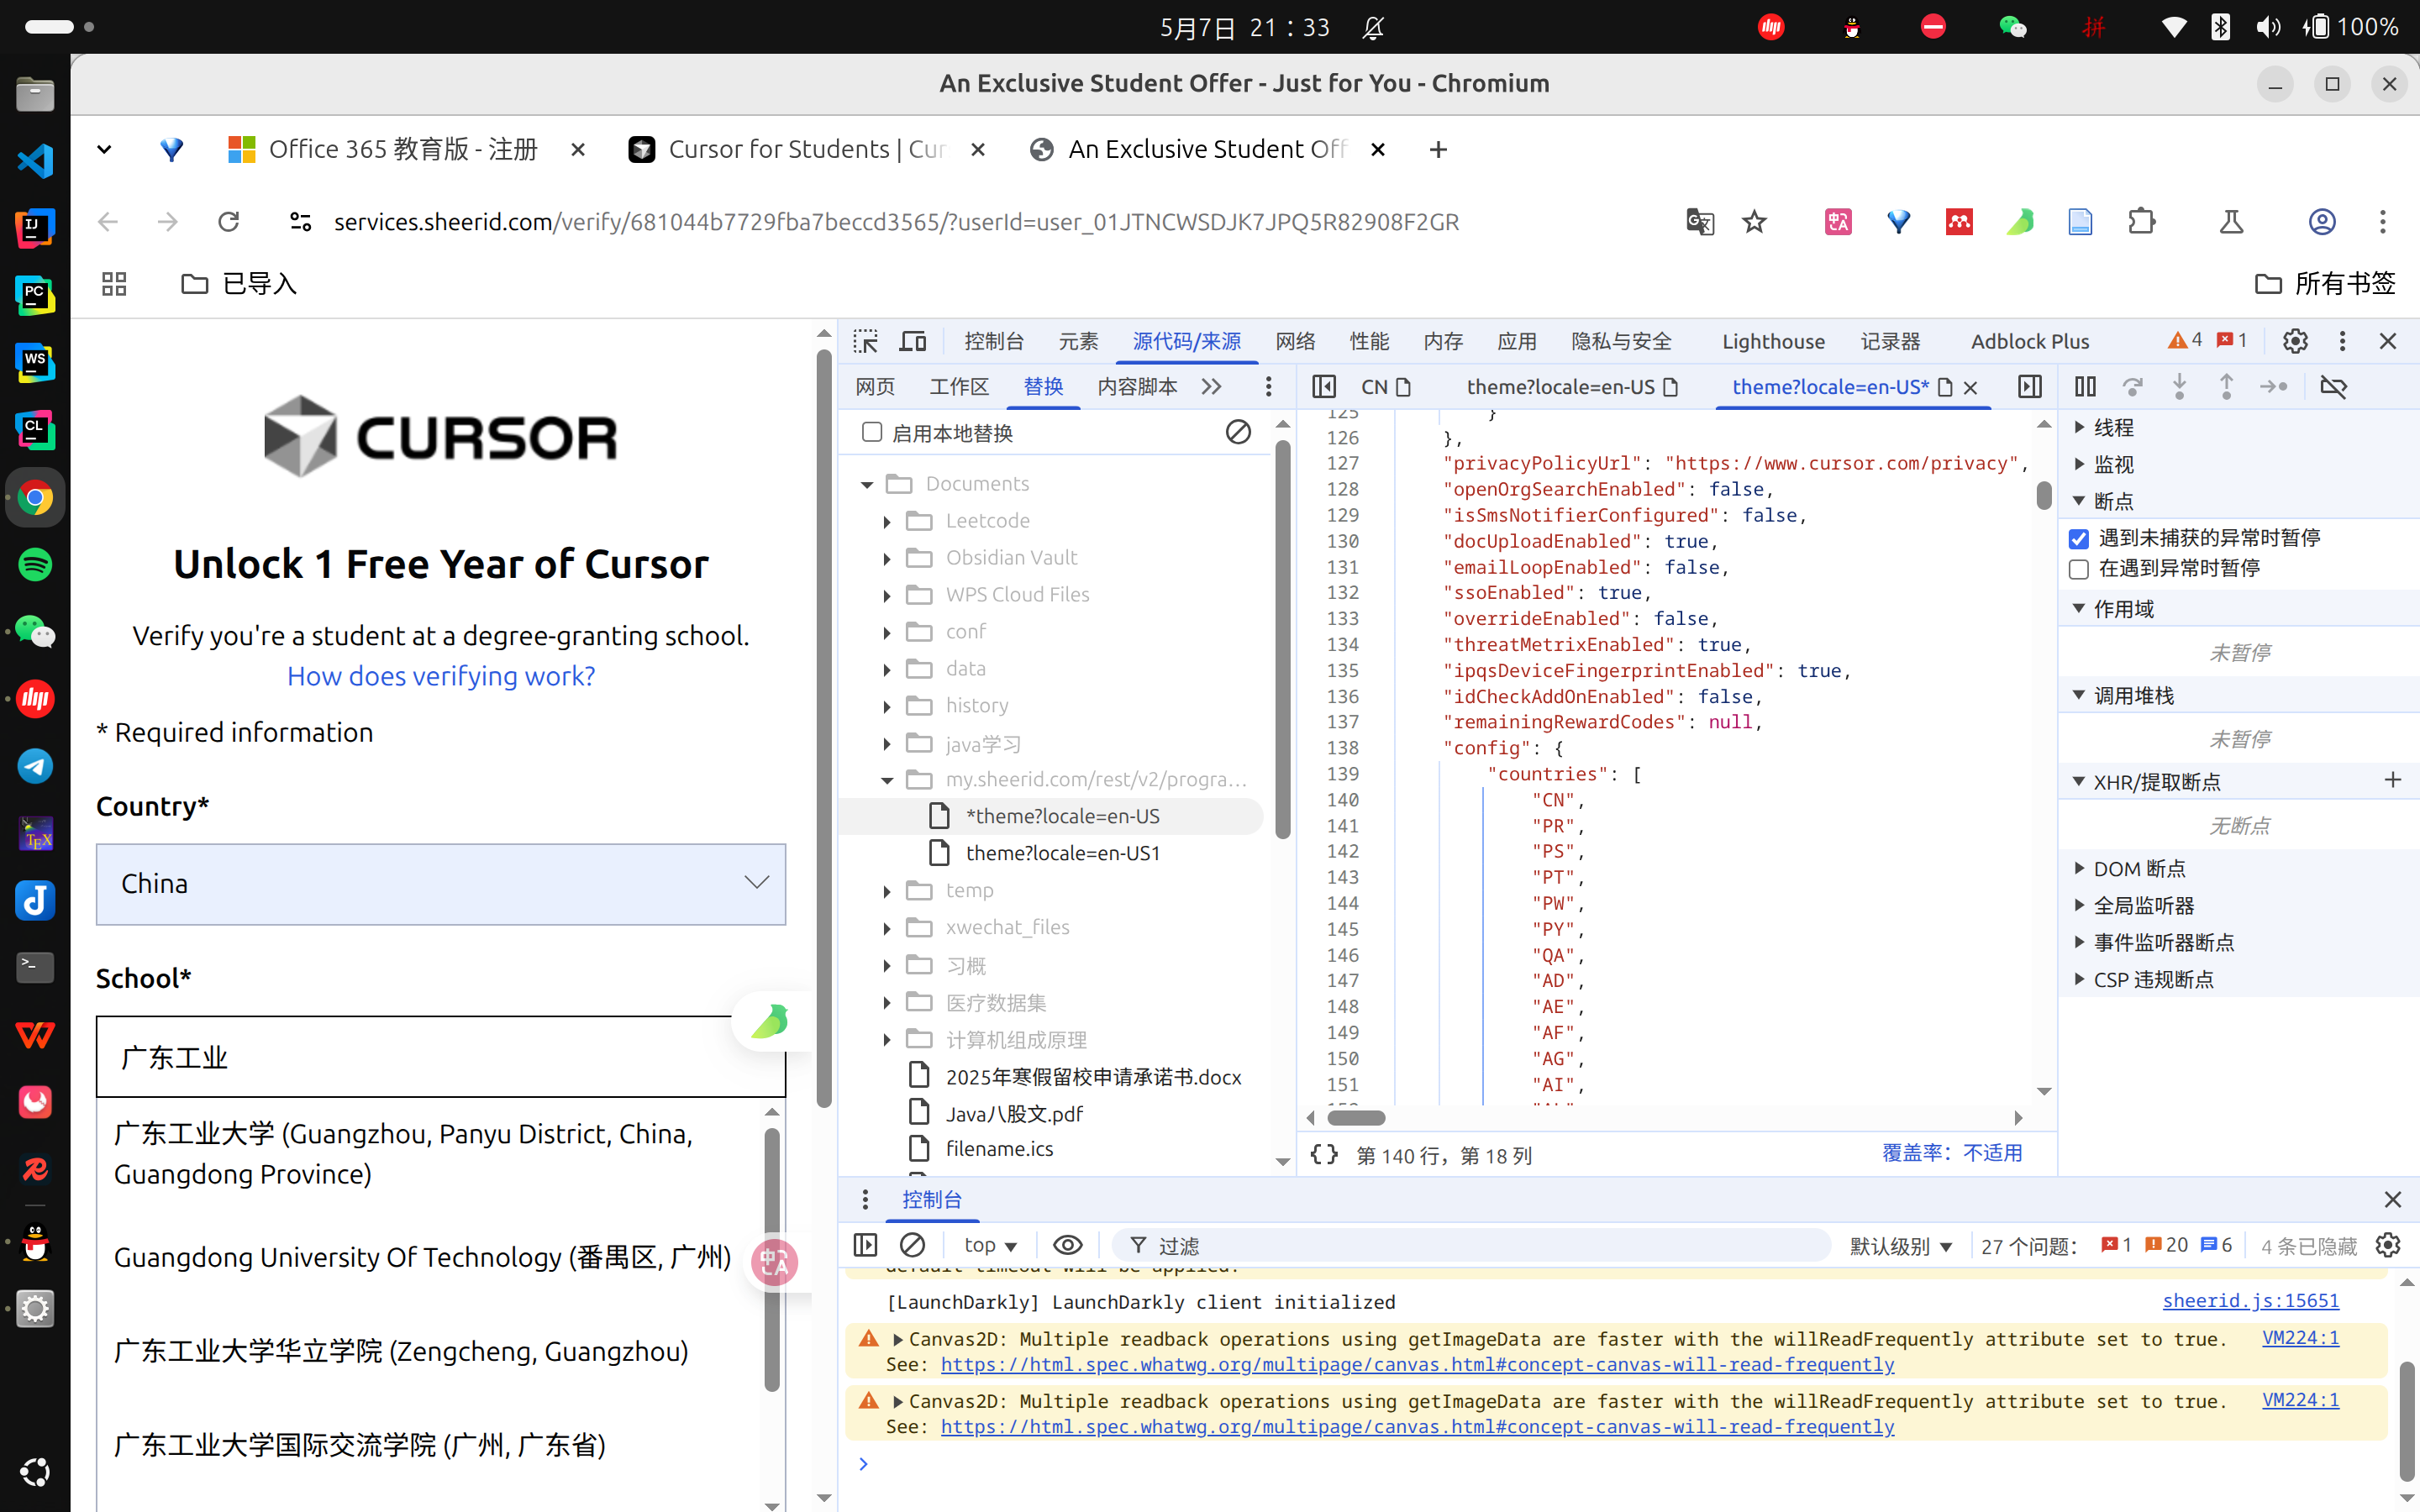The height and width of the screenshot is (1512, 2420).
Task: Open the console top context dropdown
Action: 990,1245
